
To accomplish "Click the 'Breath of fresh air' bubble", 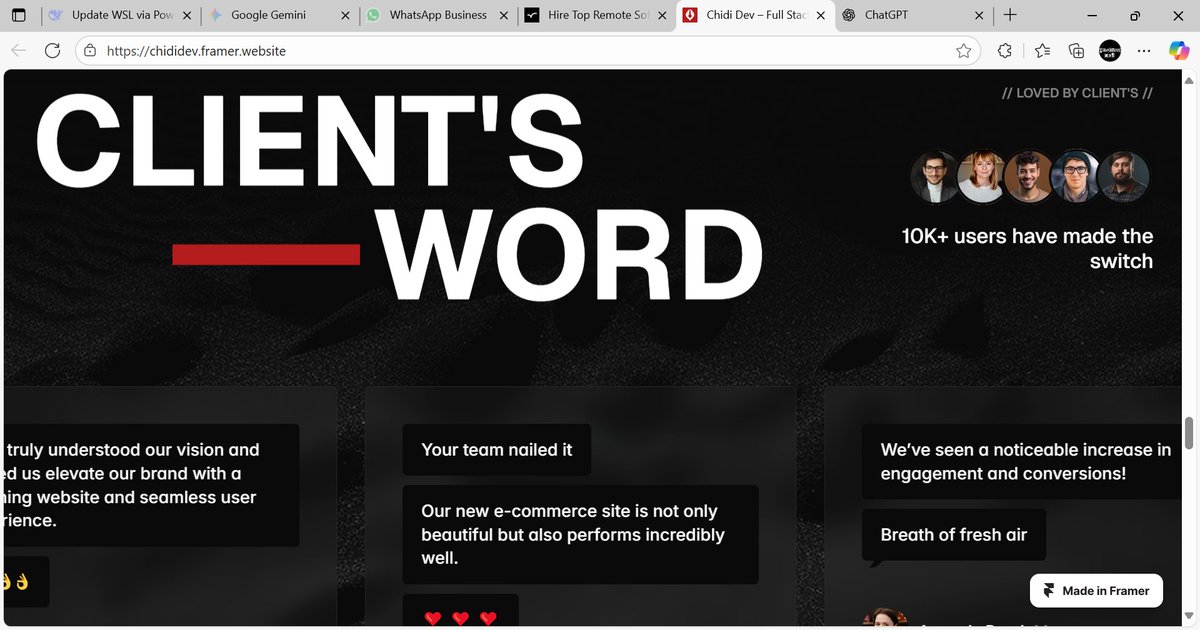I will click(x=954, y=535).
